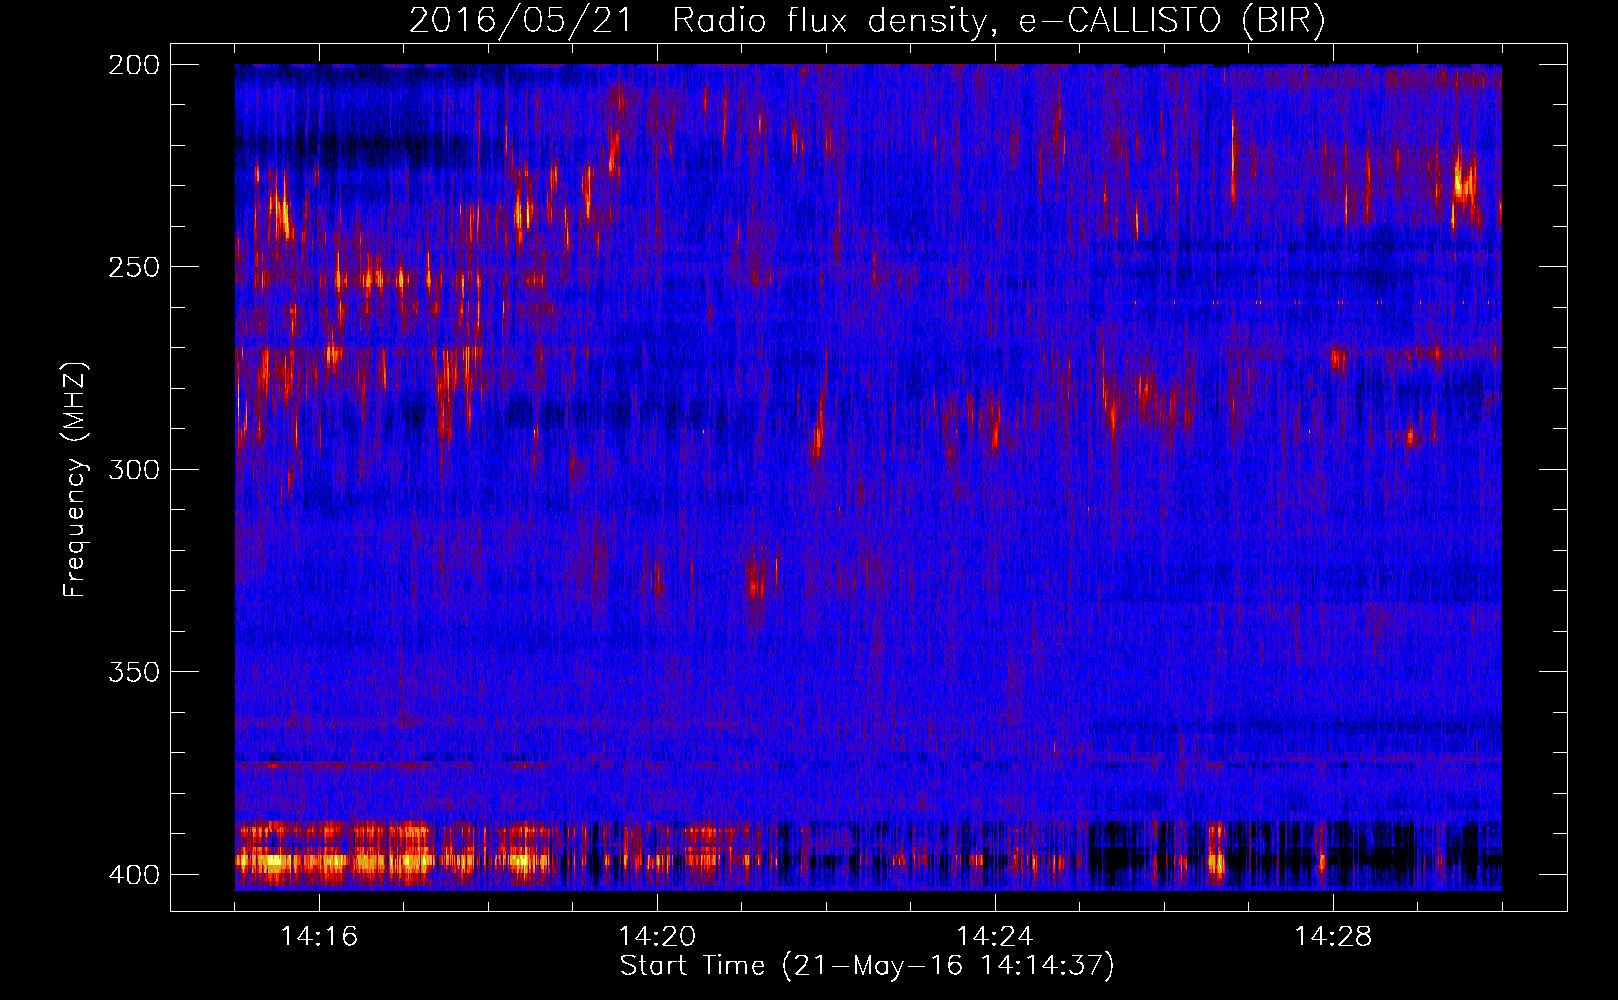Screen dimensions: 1618x1000
Task: Click the 400 frequency tick label
Action: [x=133, y=874]
